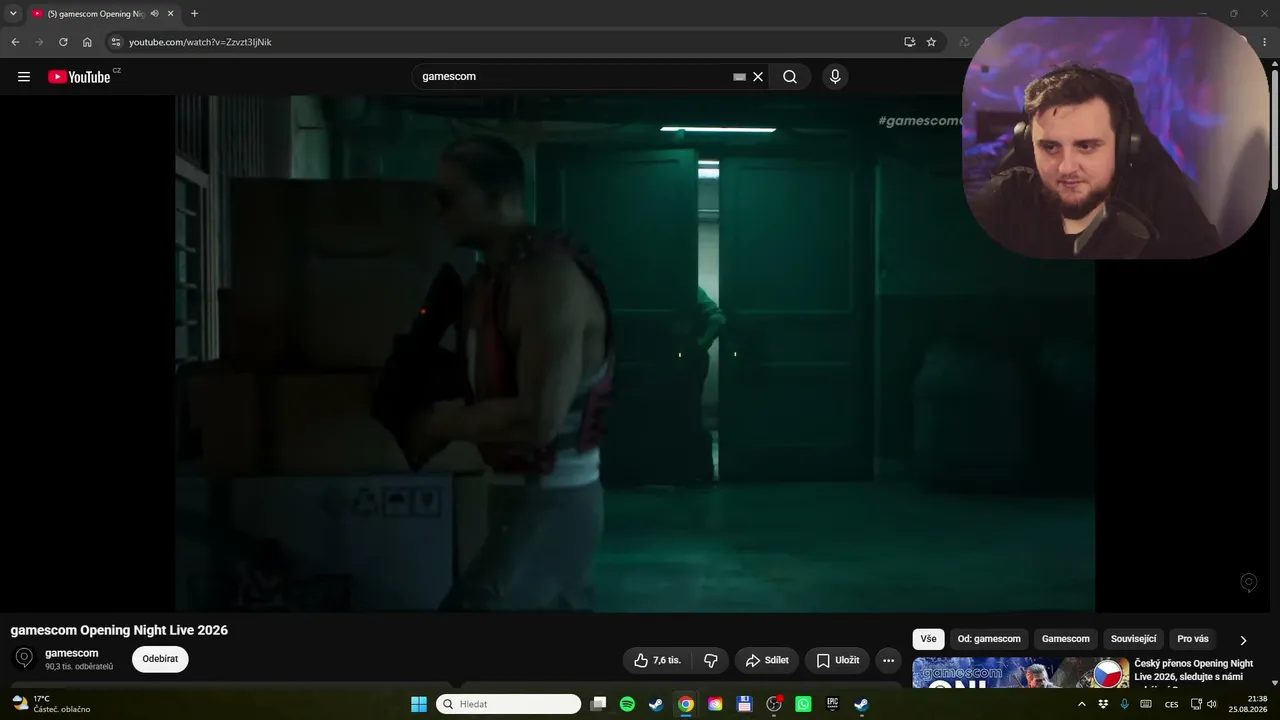The width and height of the screenshot is (1280, 720).
Task: Clear the gamescom search query
Action: [758, 77]
